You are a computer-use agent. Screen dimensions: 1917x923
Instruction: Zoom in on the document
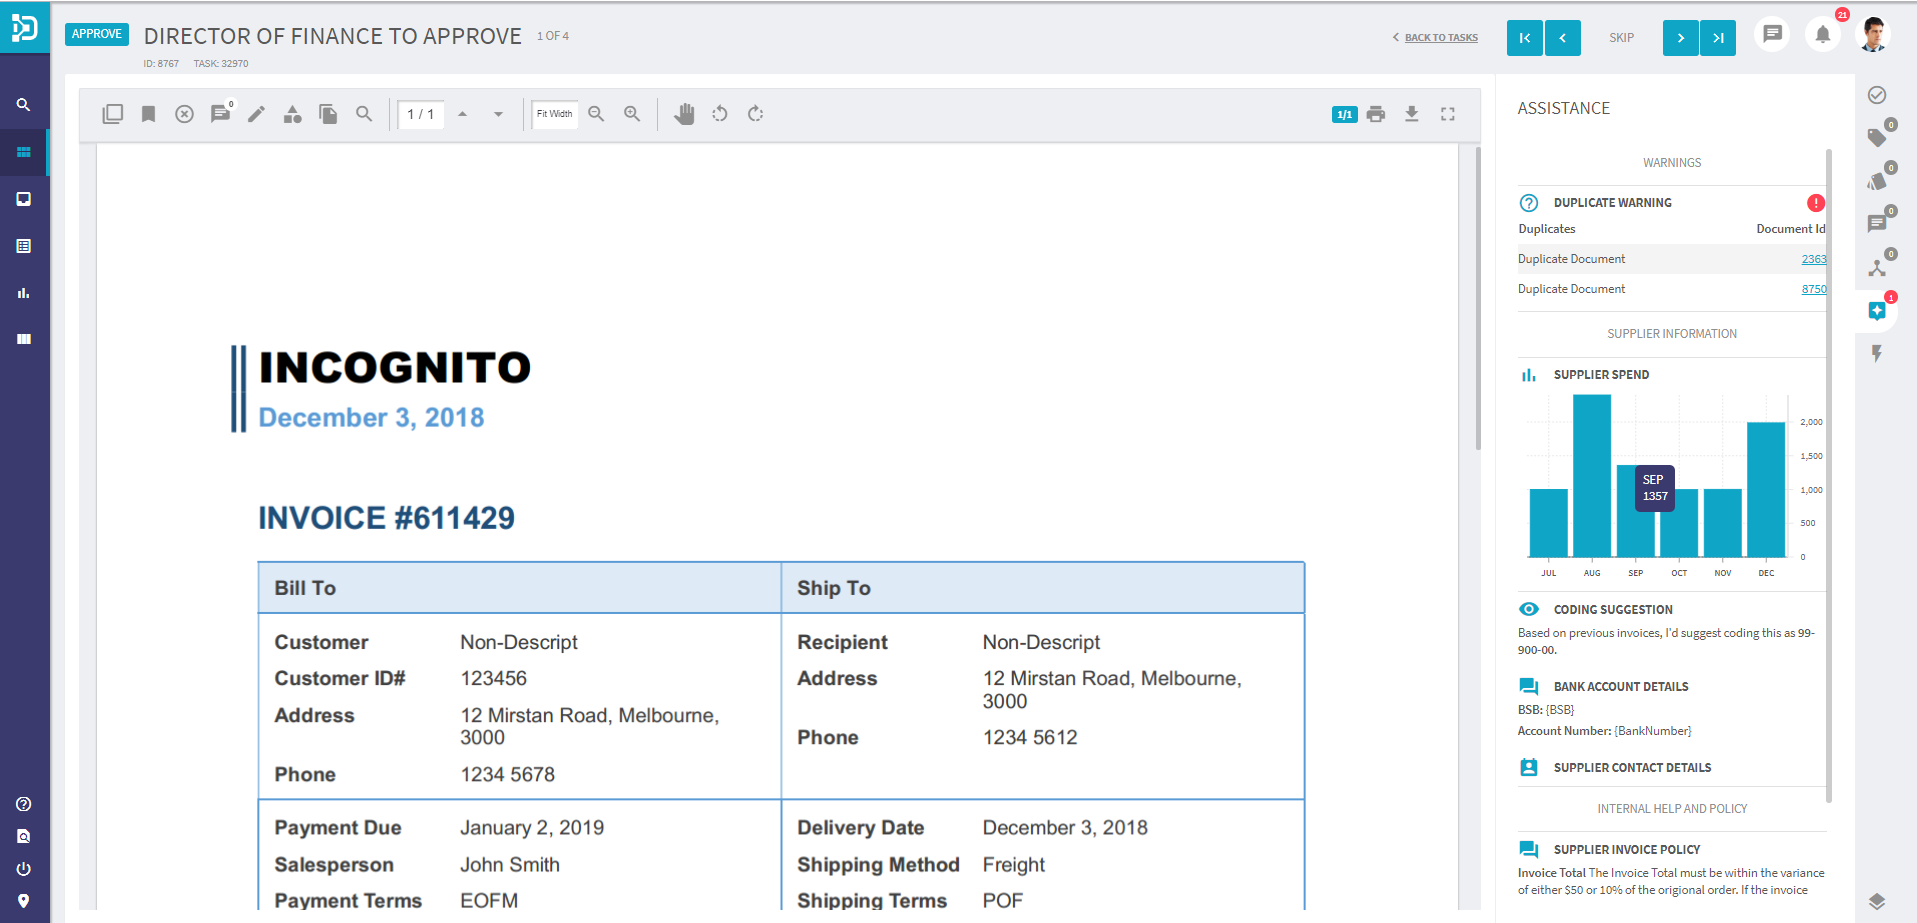click(x=632, y=114)
